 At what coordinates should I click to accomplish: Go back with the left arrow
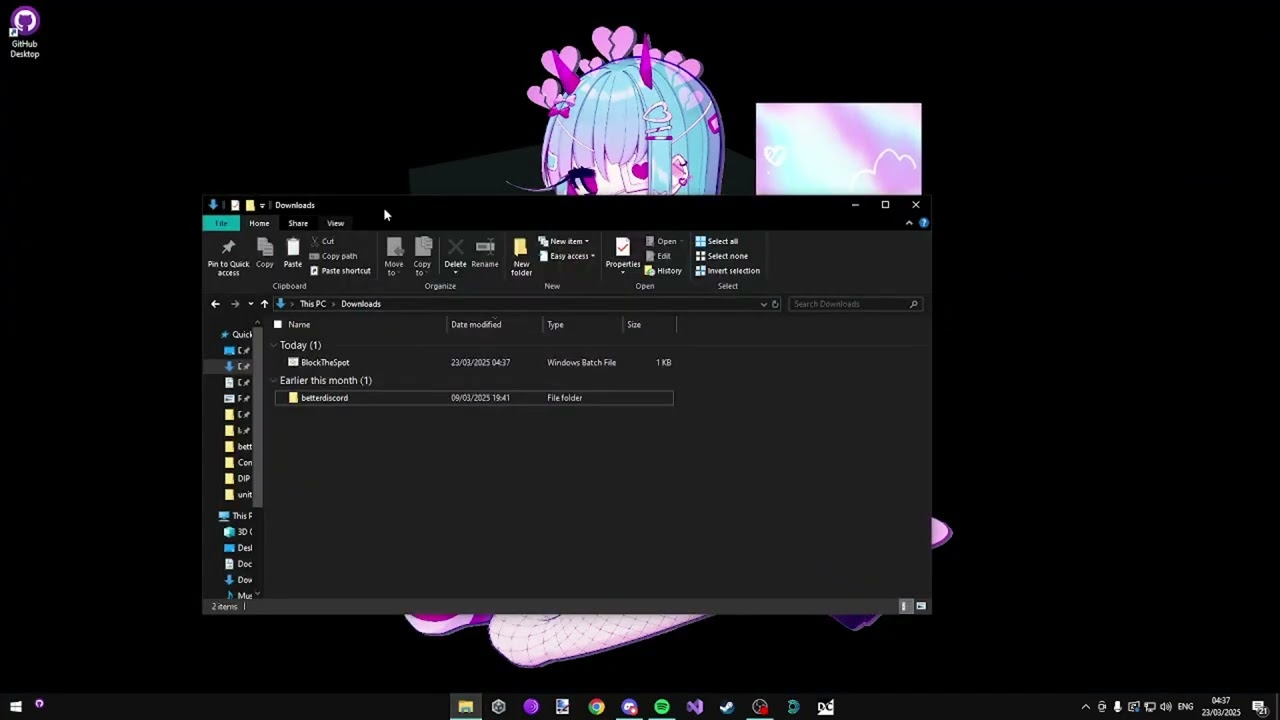click(x=215, y=304)
